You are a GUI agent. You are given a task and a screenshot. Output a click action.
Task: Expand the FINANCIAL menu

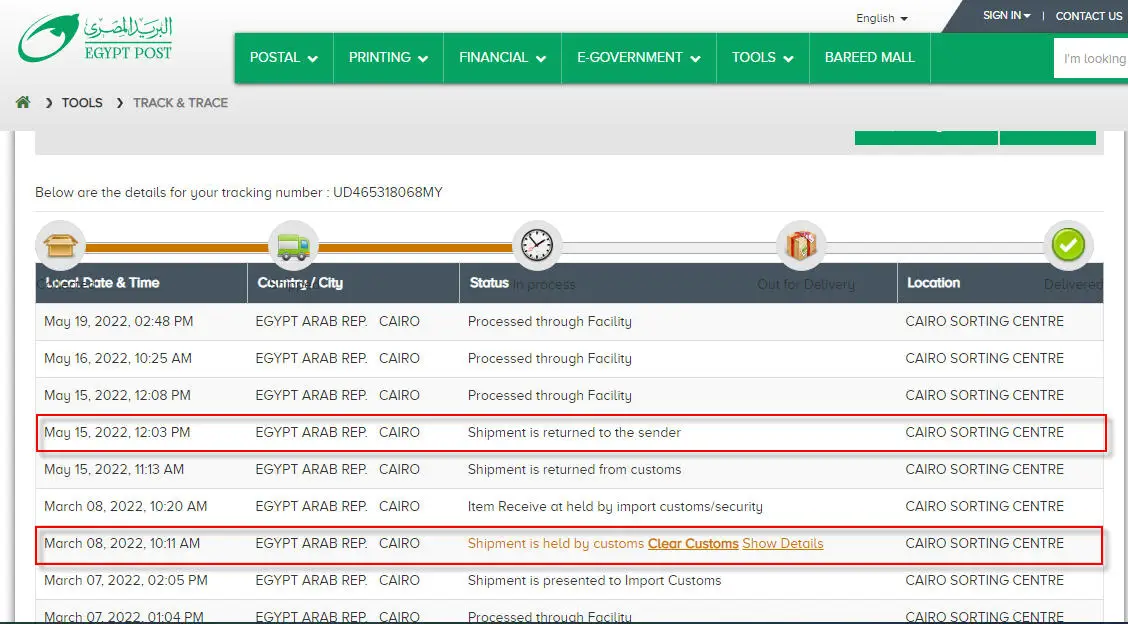(x=502, y=58)
